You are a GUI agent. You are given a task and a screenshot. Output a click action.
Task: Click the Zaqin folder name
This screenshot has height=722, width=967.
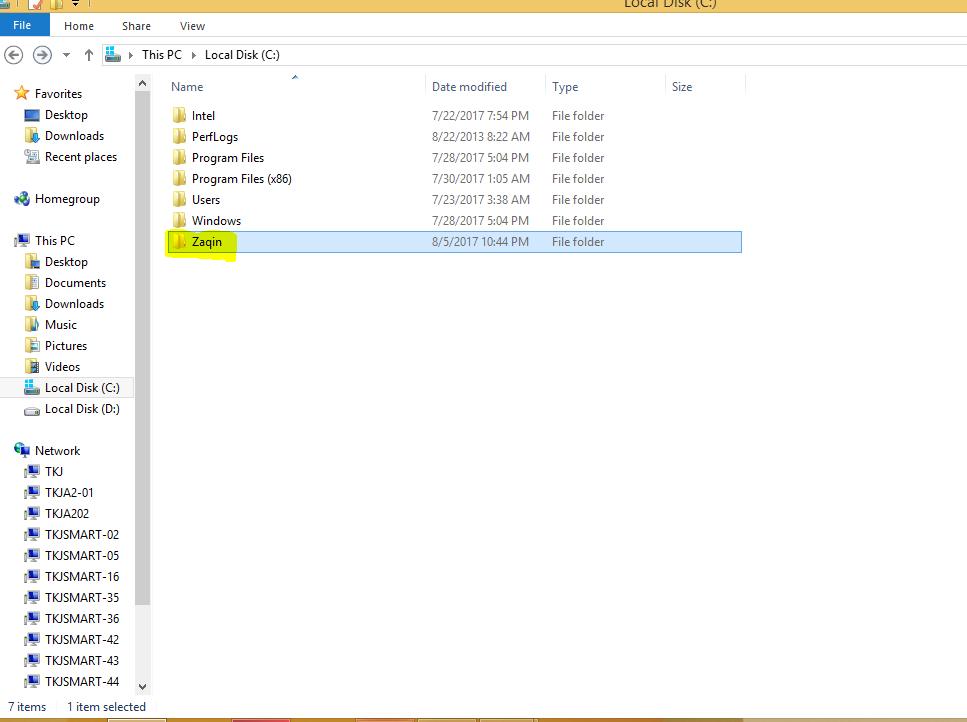point(207,241)
